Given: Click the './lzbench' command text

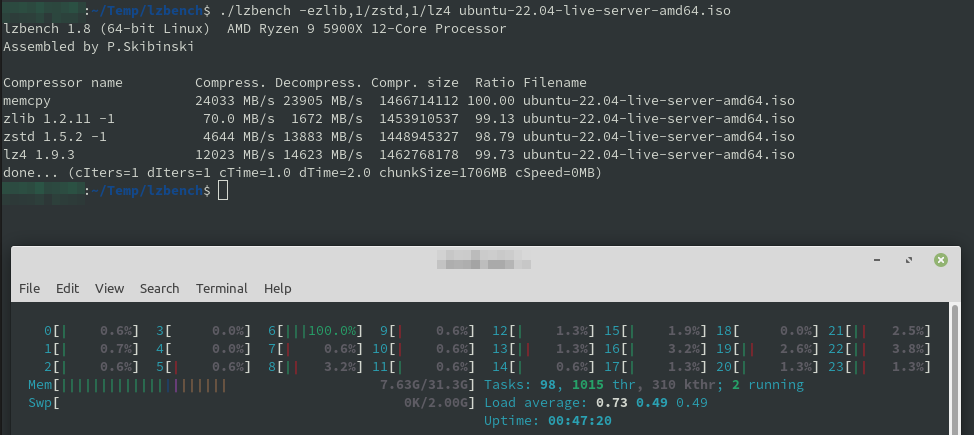Looking at the screenshot, I should 255,11.
